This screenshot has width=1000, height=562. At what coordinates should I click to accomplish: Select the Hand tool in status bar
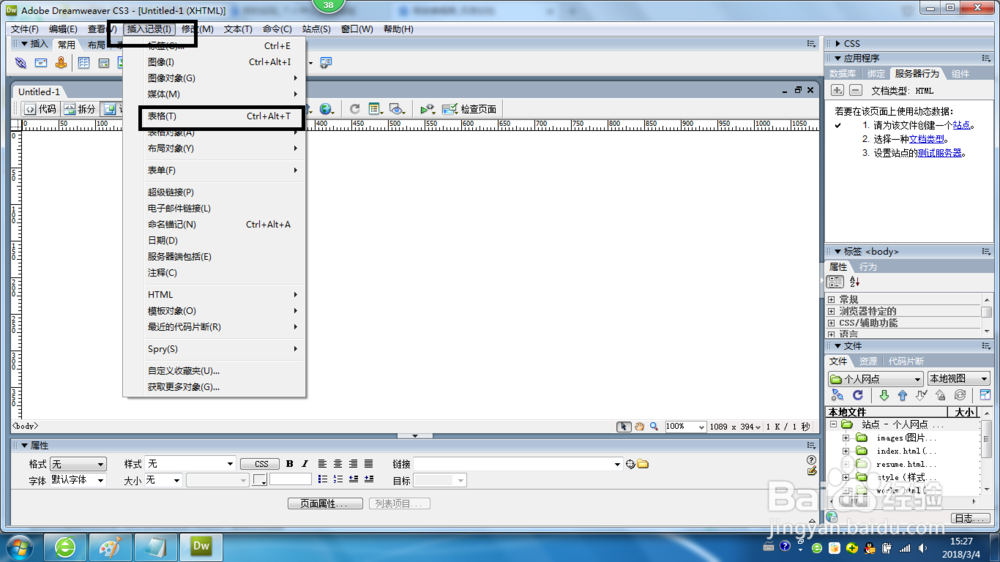(639, 427)
